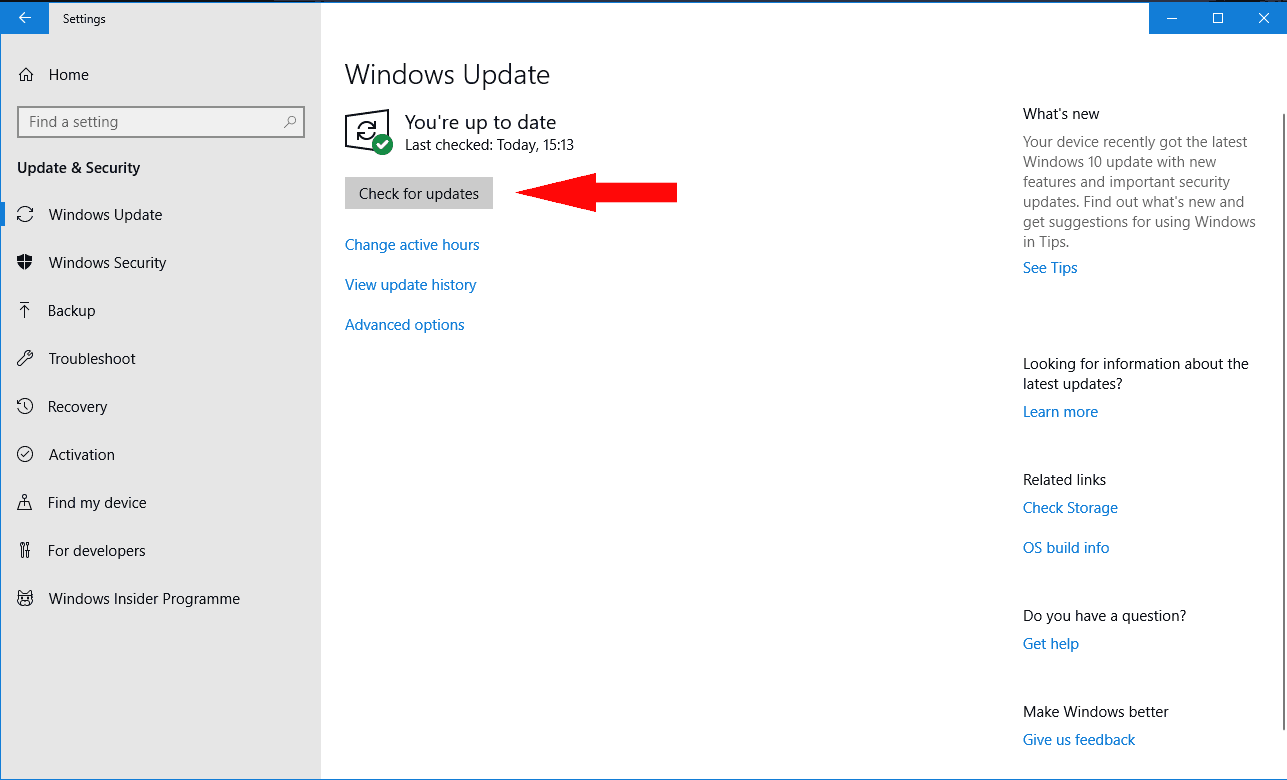Click Do you have a question? text

pyautogui.click(x=1104, y=616)
